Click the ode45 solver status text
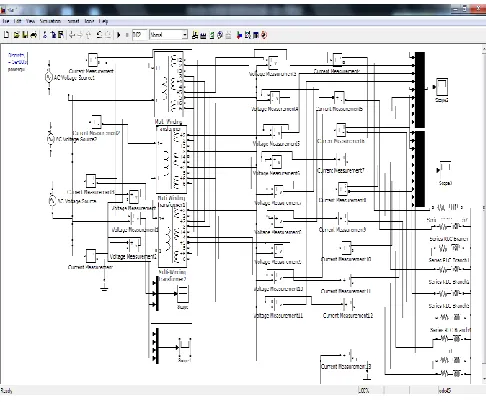486x402 pixels. point(445,390)
